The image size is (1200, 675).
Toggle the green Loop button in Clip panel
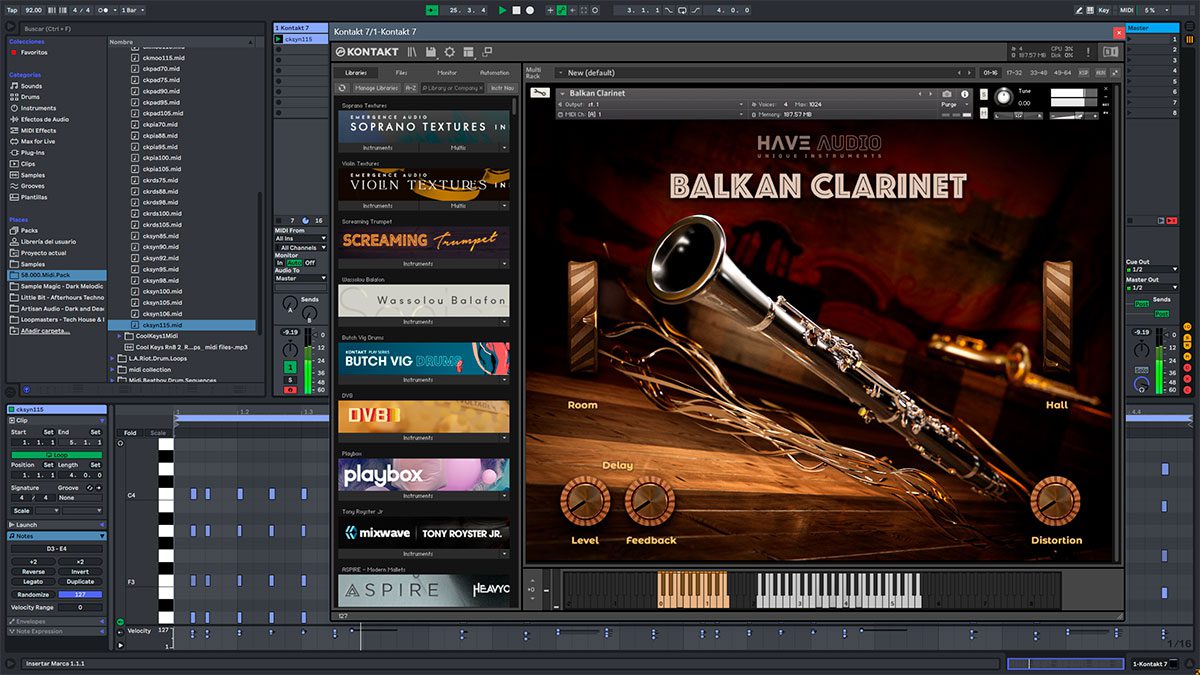(55, 455)
